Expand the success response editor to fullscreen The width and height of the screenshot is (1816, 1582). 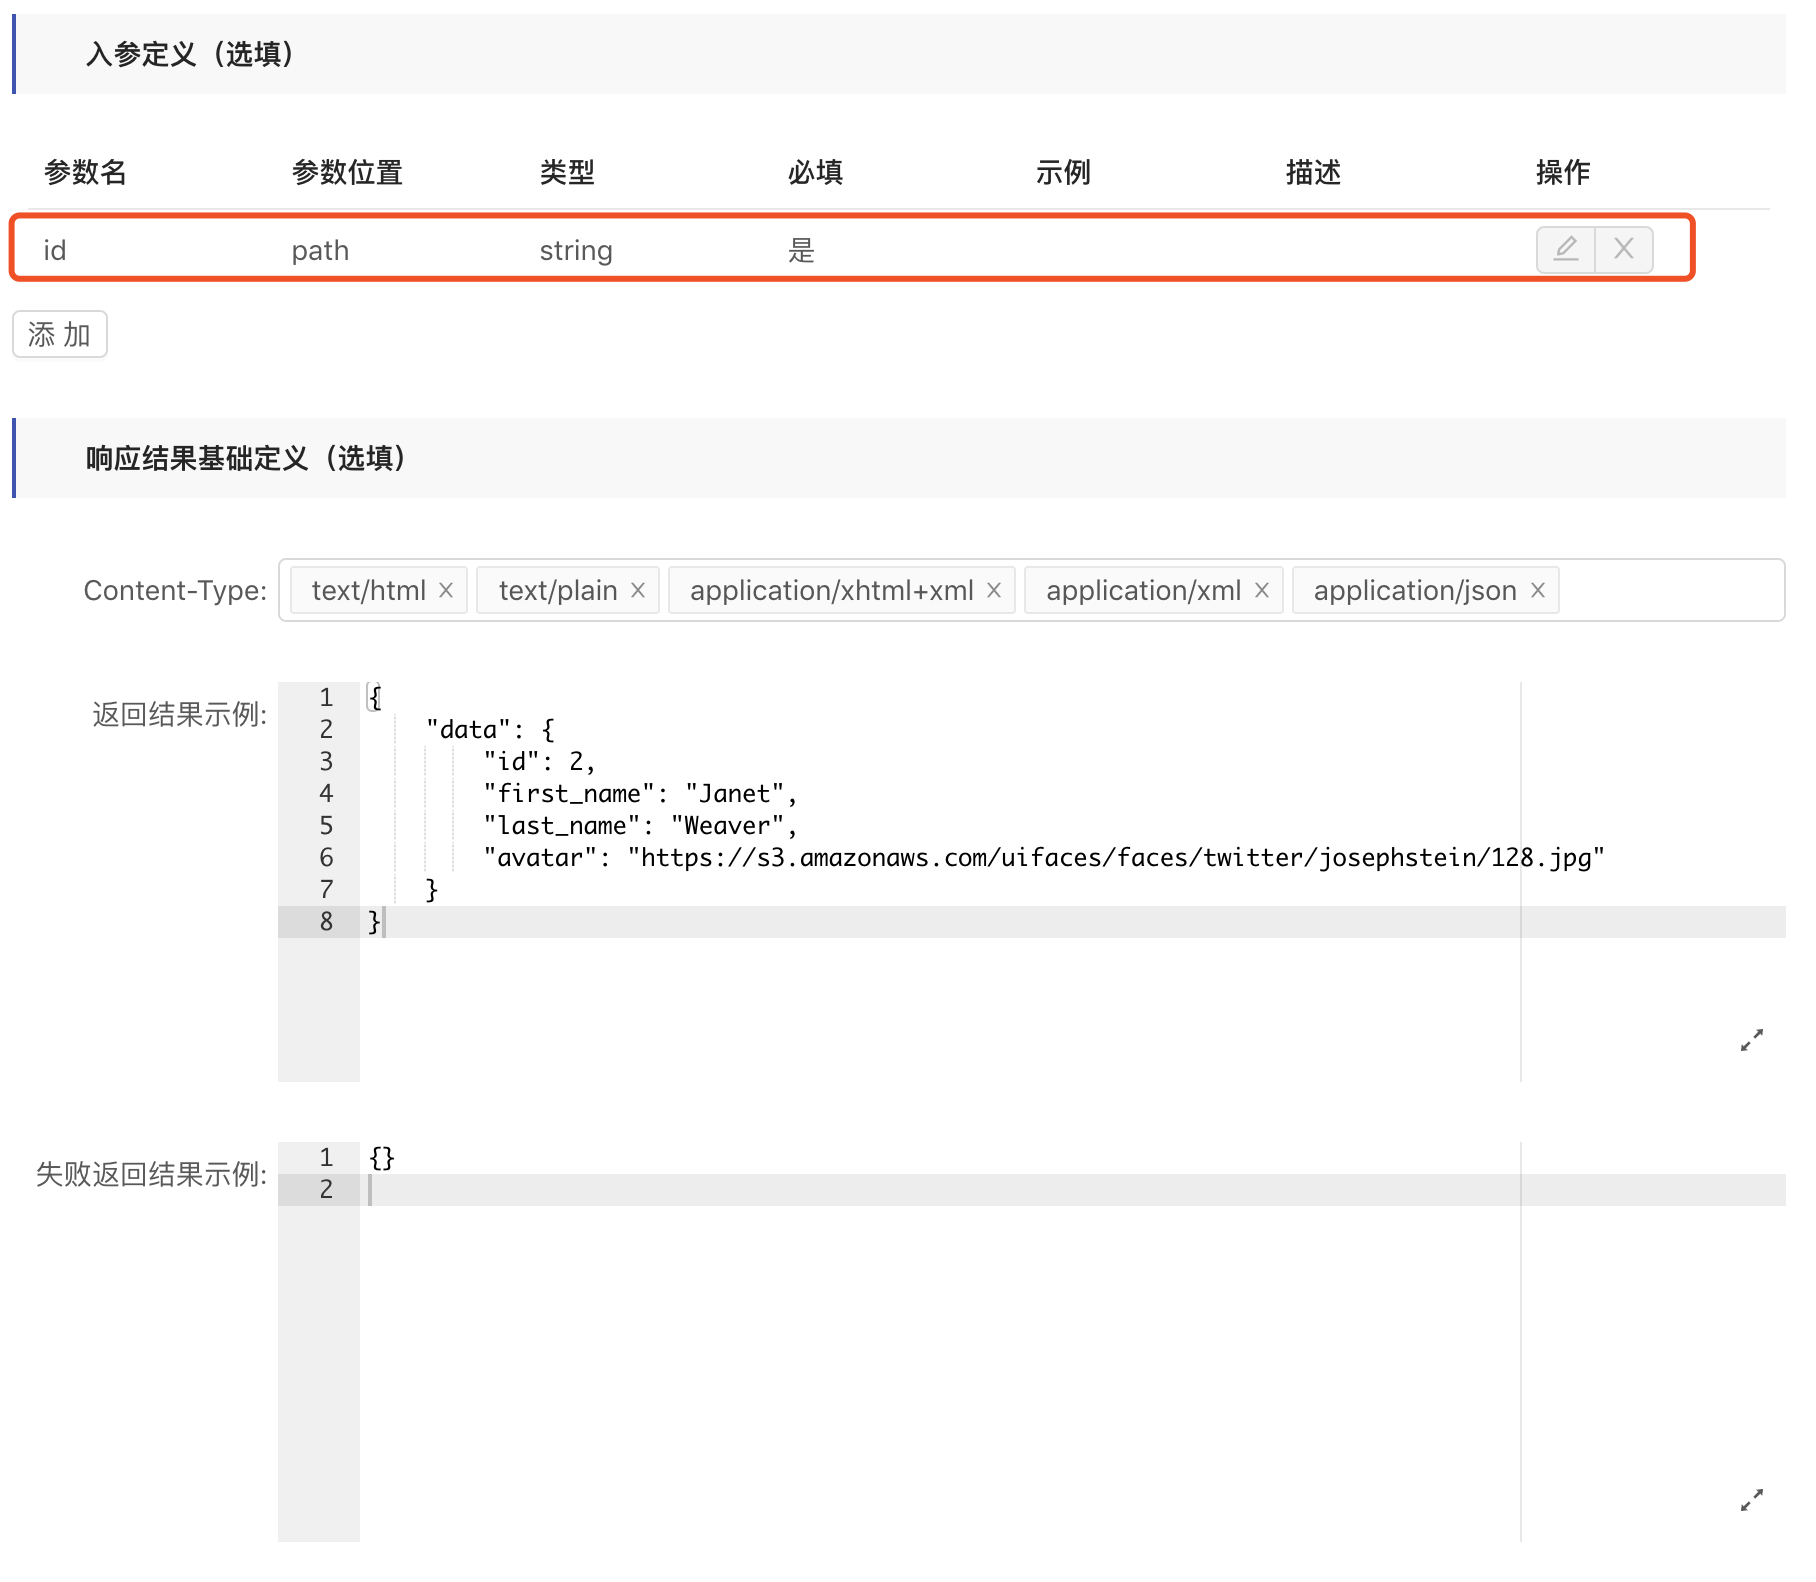click(x=1751, y=1041)
